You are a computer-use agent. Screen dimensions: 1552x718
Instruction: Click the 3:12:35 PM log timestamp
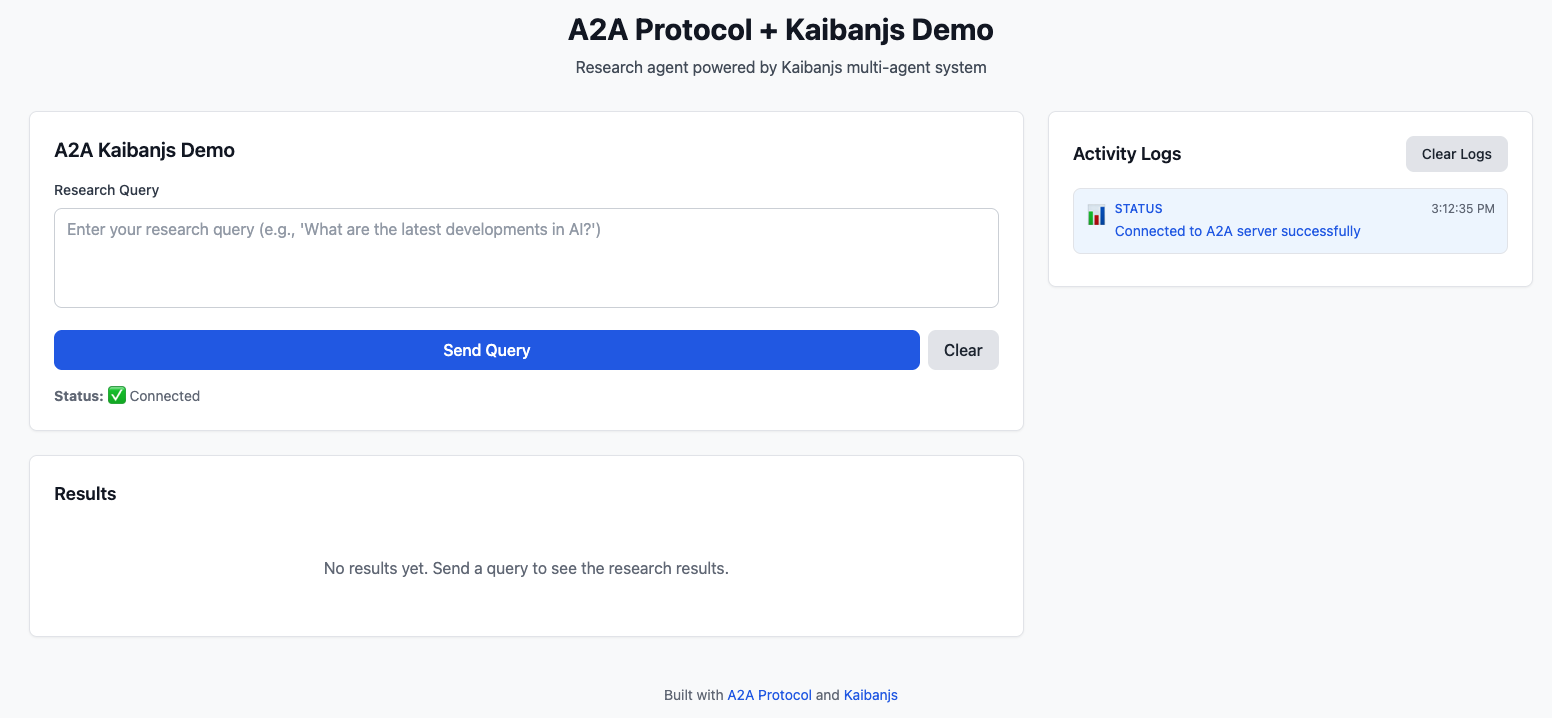click(1462, 209)
